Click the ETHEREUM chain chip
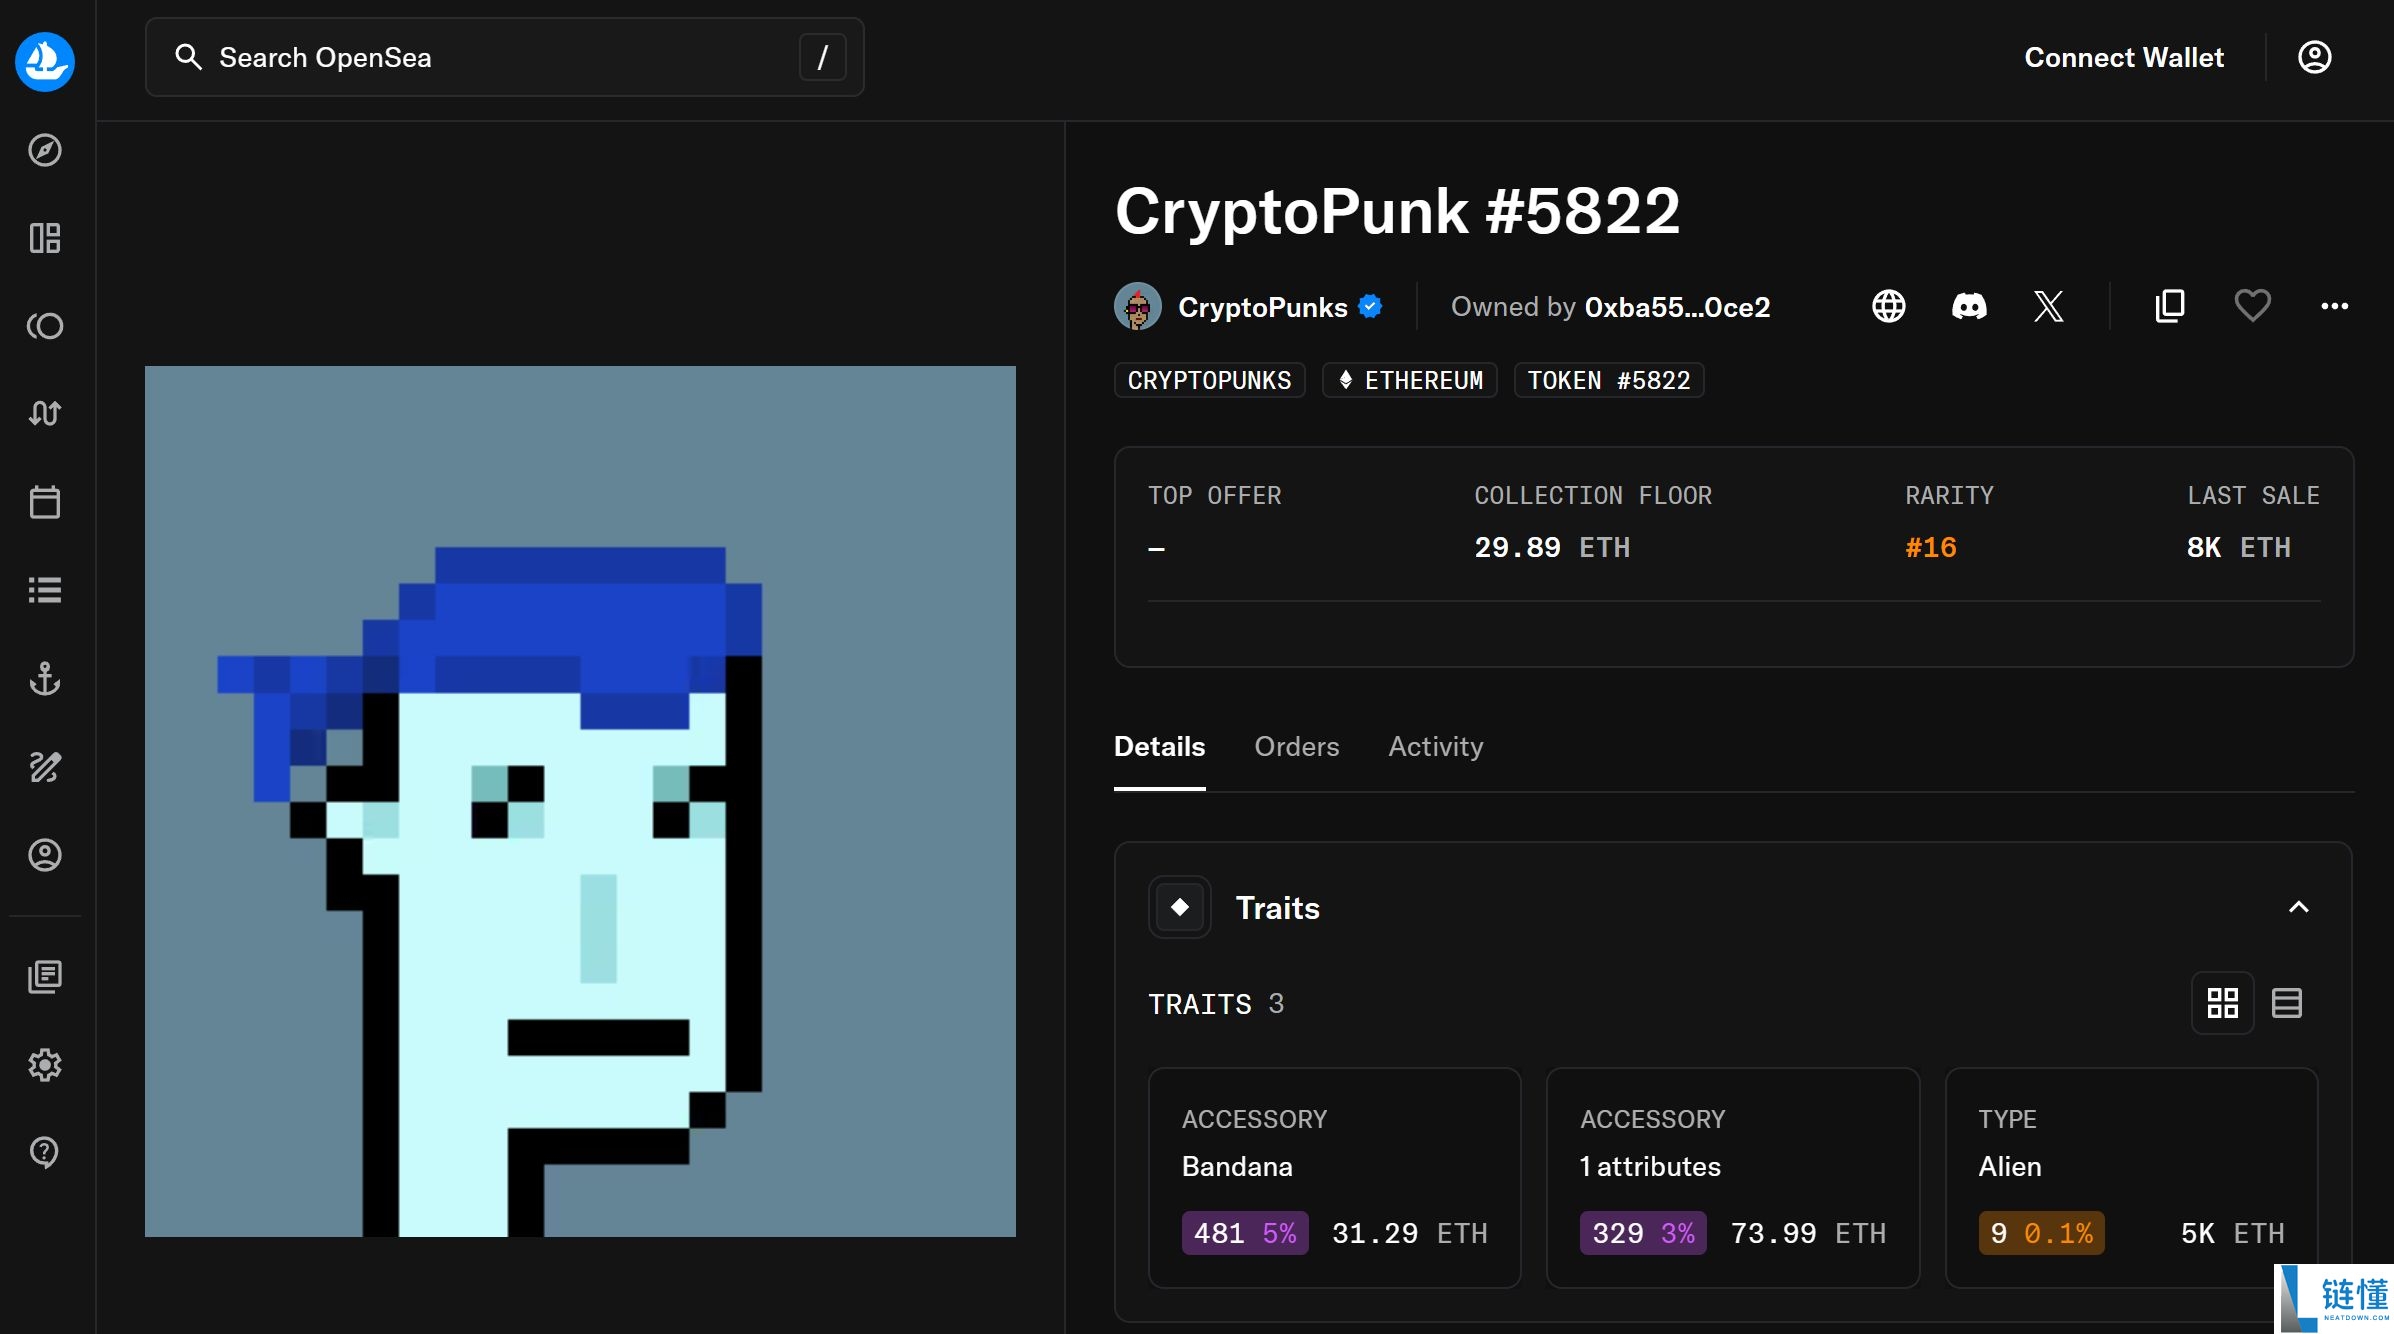The height and width of the screenshot is (1334, 2394). (x=1410, y=380)
